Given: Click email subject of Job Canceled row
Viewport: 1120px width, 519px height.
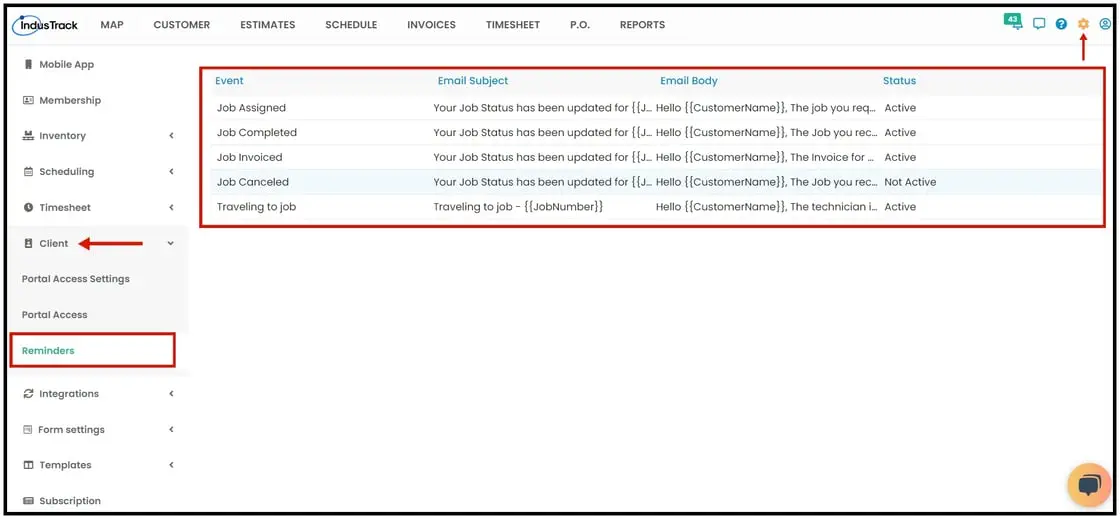Looking at the screenshot, I should coord(543,182).
